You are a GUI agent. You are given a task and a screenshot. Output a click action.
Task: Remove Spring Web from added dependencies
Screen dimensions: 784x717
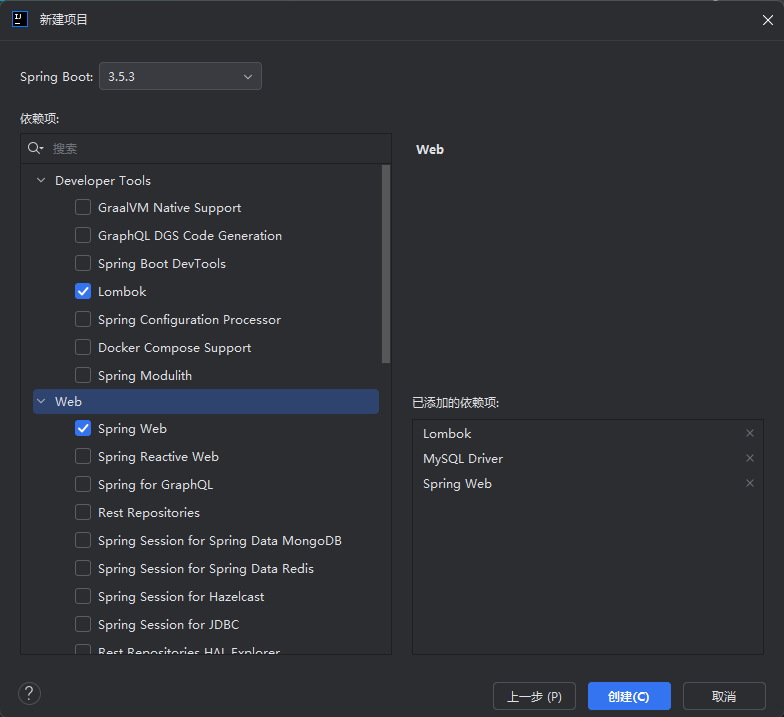click(x=750, y=483)
